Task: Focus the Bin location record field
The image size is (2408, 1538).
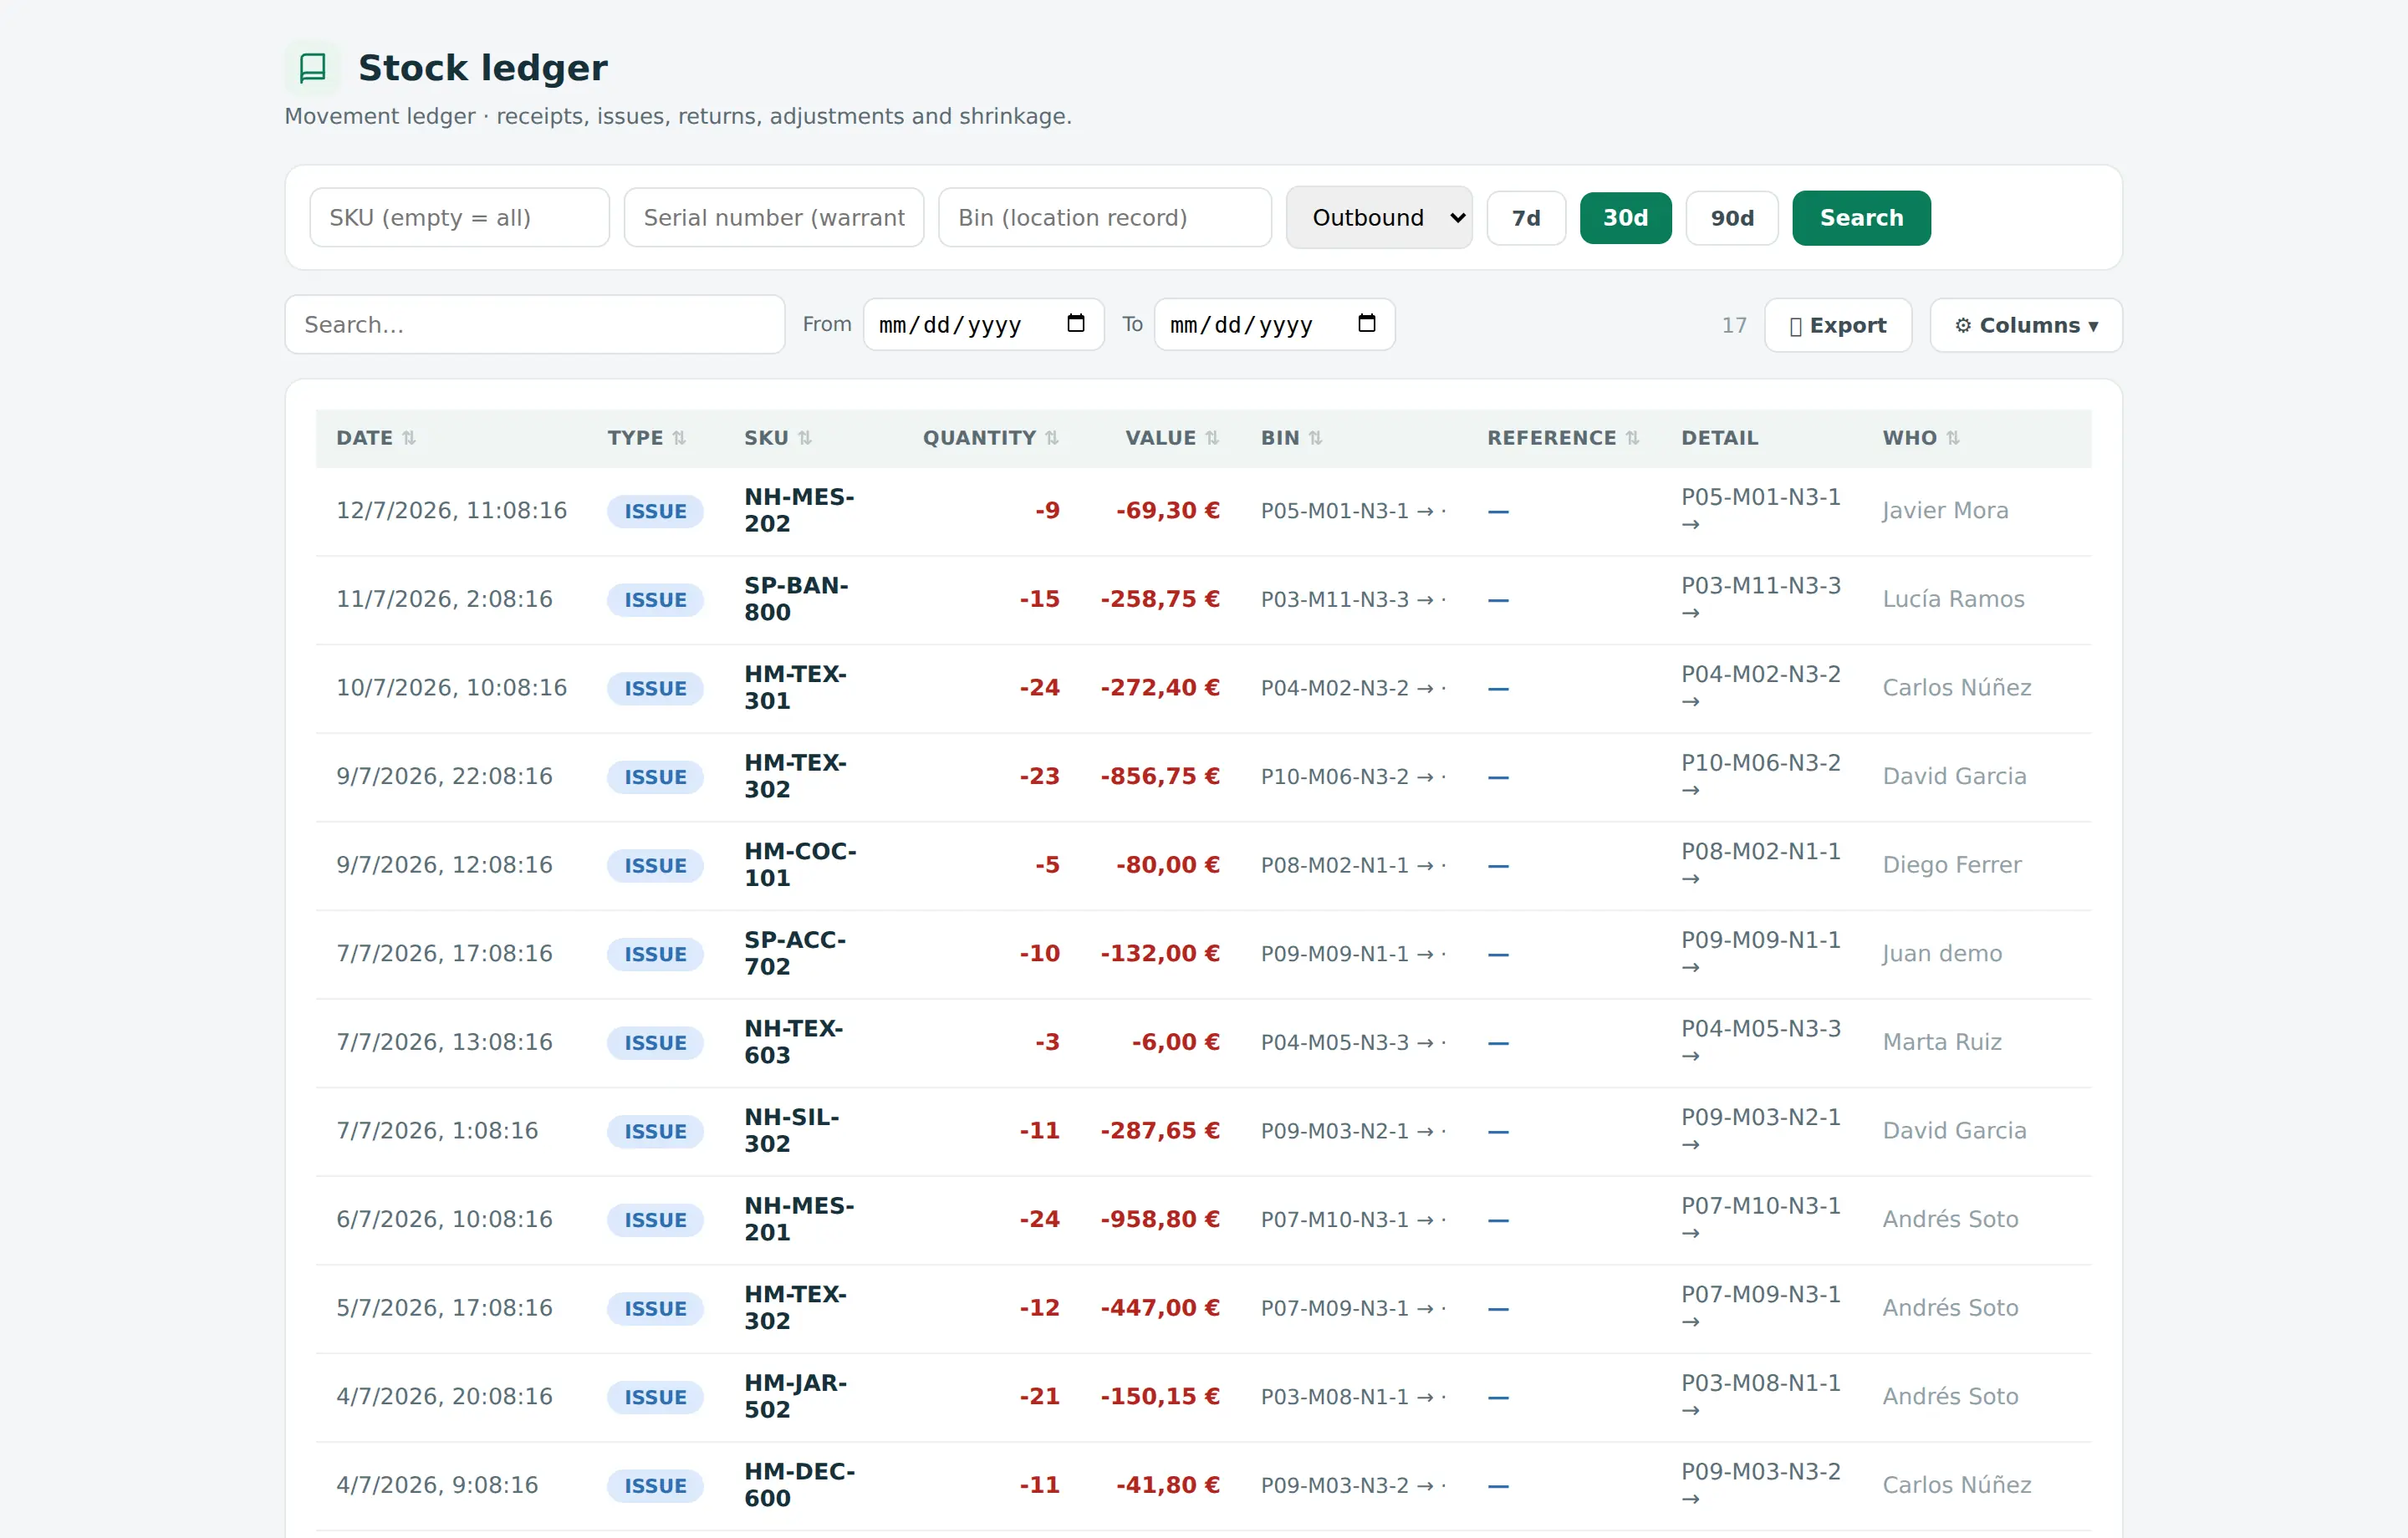Action: point(1105,218)
